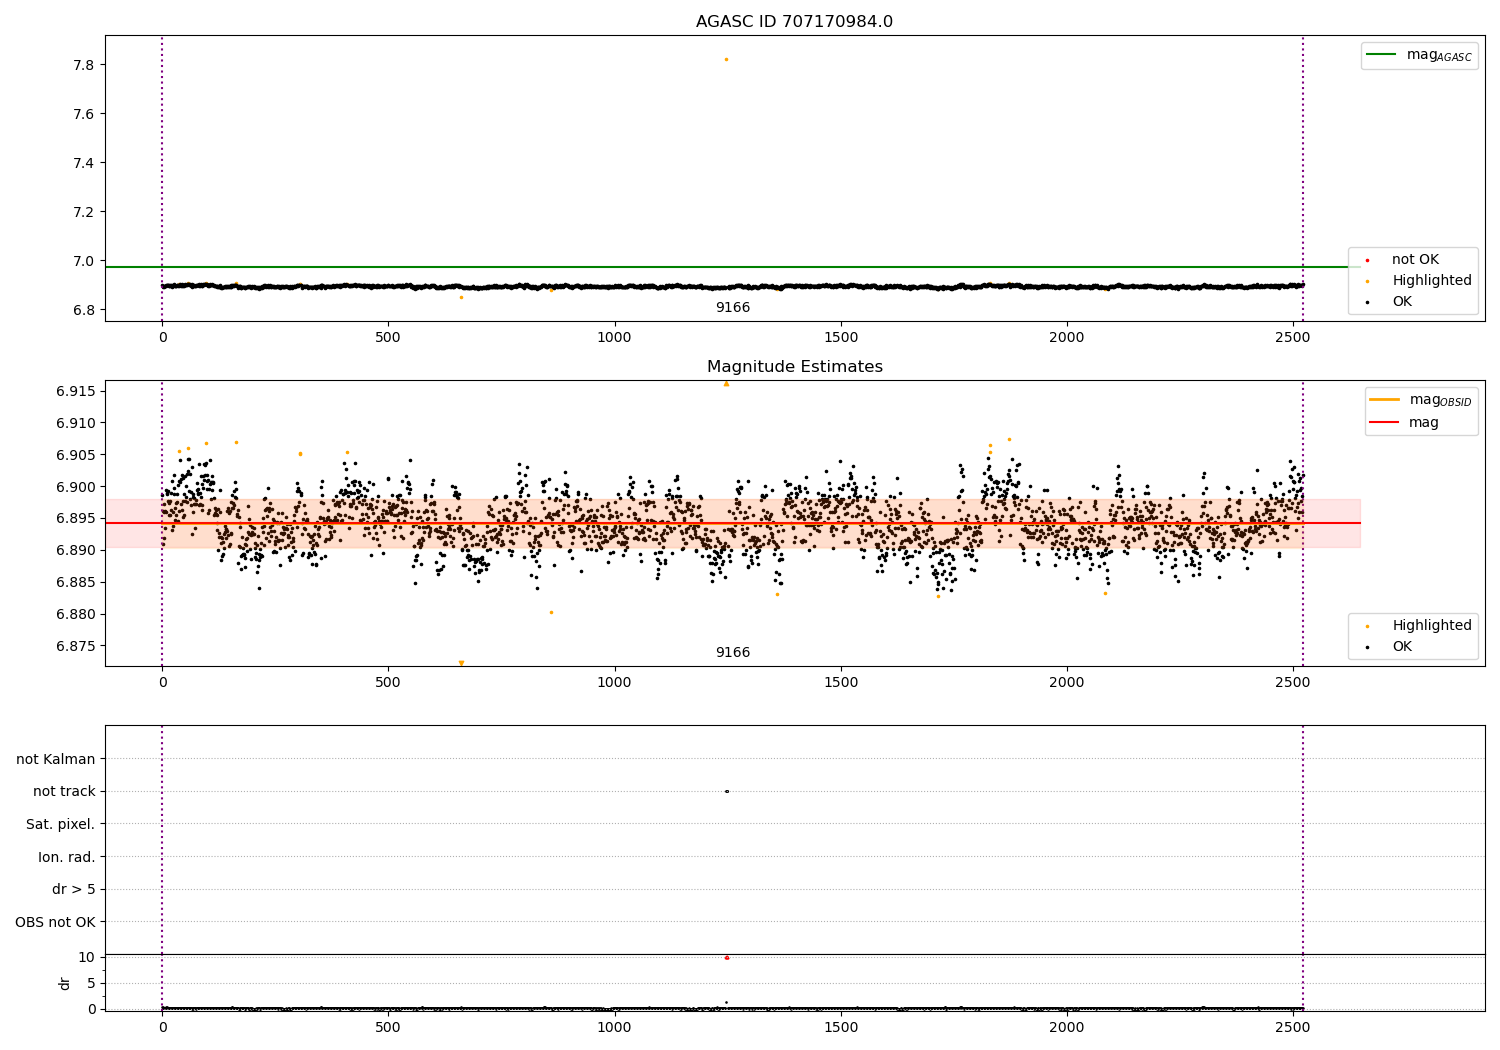Click the 'AGASC ID 707170984.0' plot title
1500x1050 pixels.
(794, 22)
